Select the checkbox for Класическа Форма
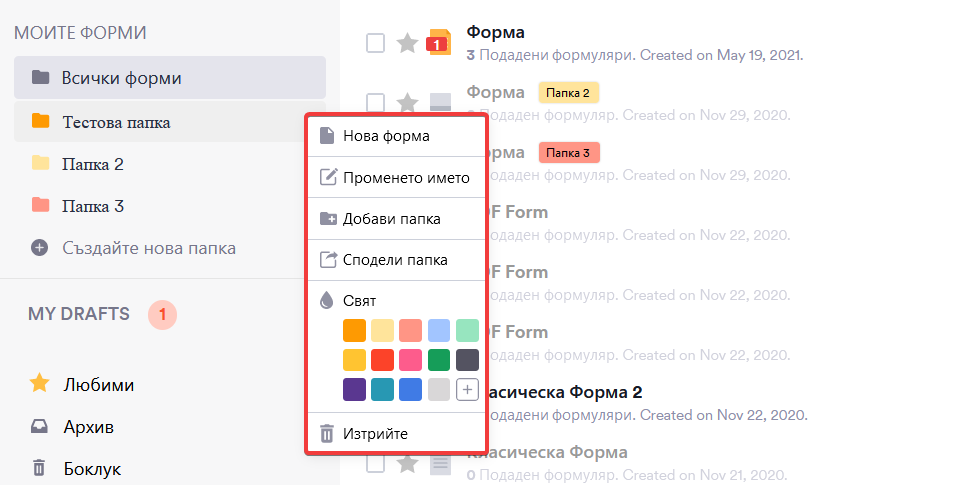This screenshot has height=485, width=956. tap(375, 463)
